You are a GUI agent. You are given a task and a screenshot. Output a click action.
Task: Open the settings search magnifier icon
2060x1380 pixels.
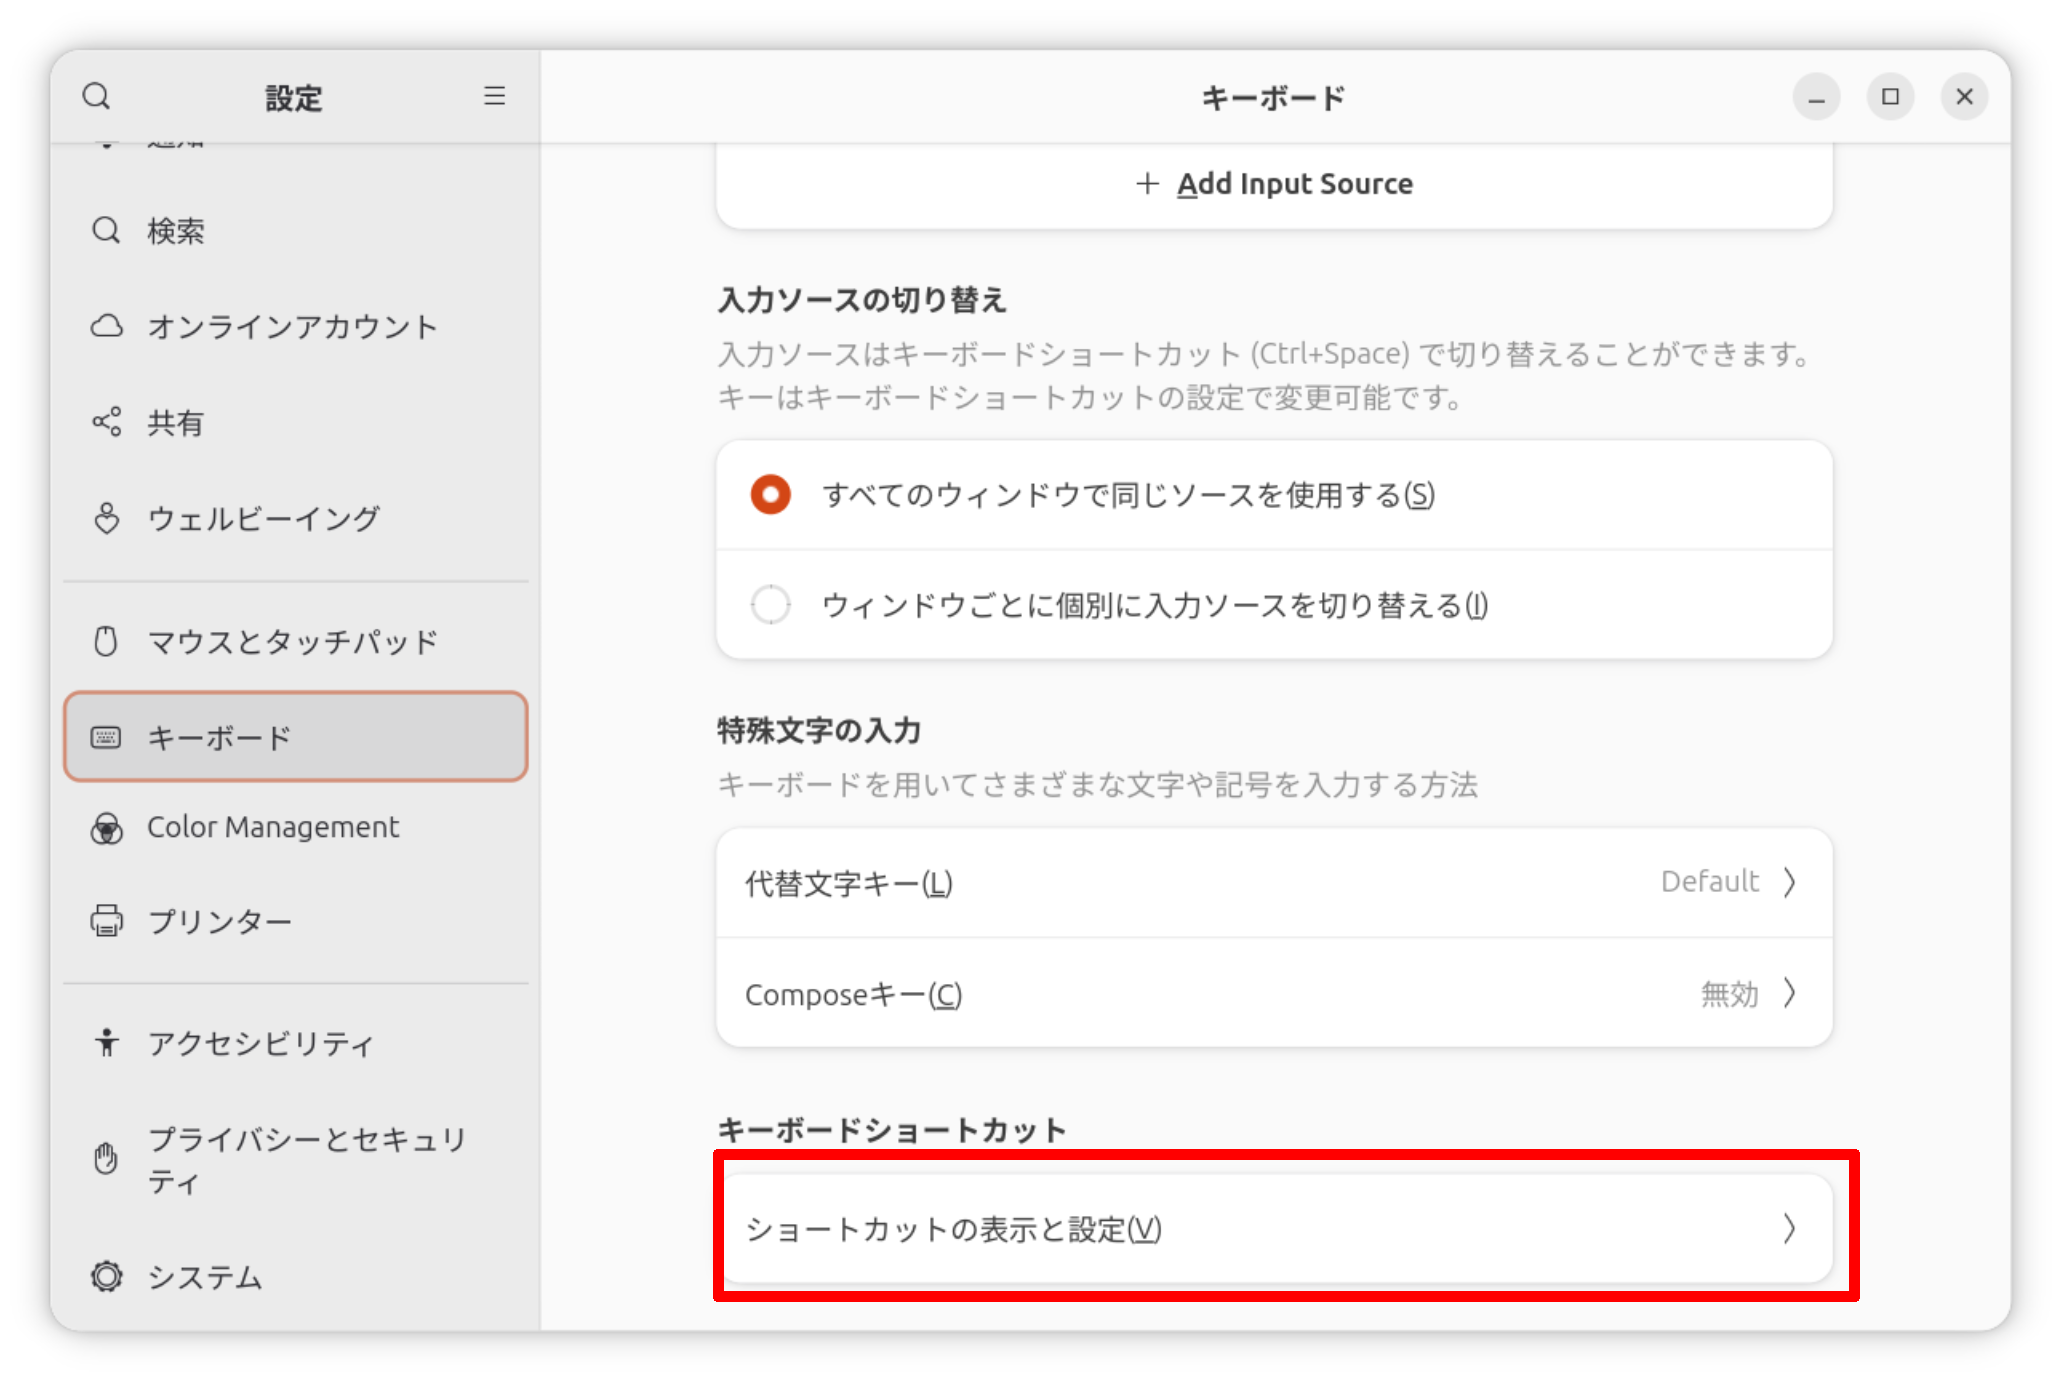(x=96, y=97)
